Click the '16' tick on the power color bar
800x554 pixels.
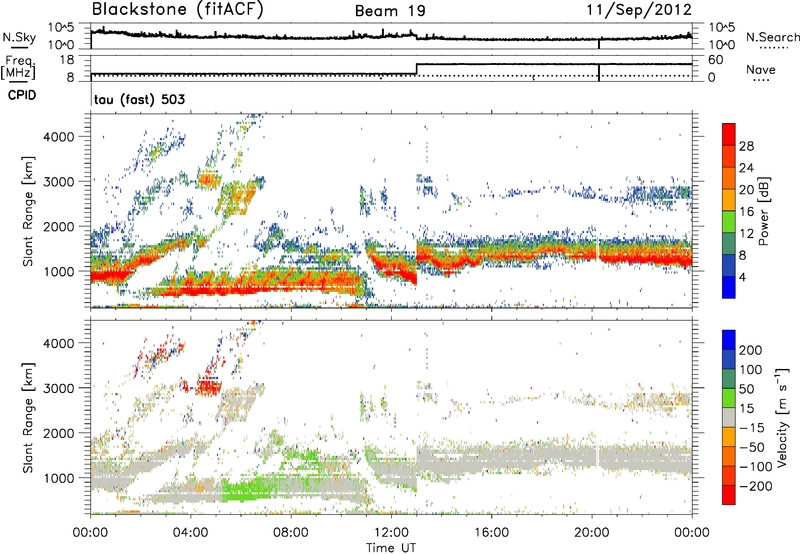pyautogui.click(x=746, y=212)
